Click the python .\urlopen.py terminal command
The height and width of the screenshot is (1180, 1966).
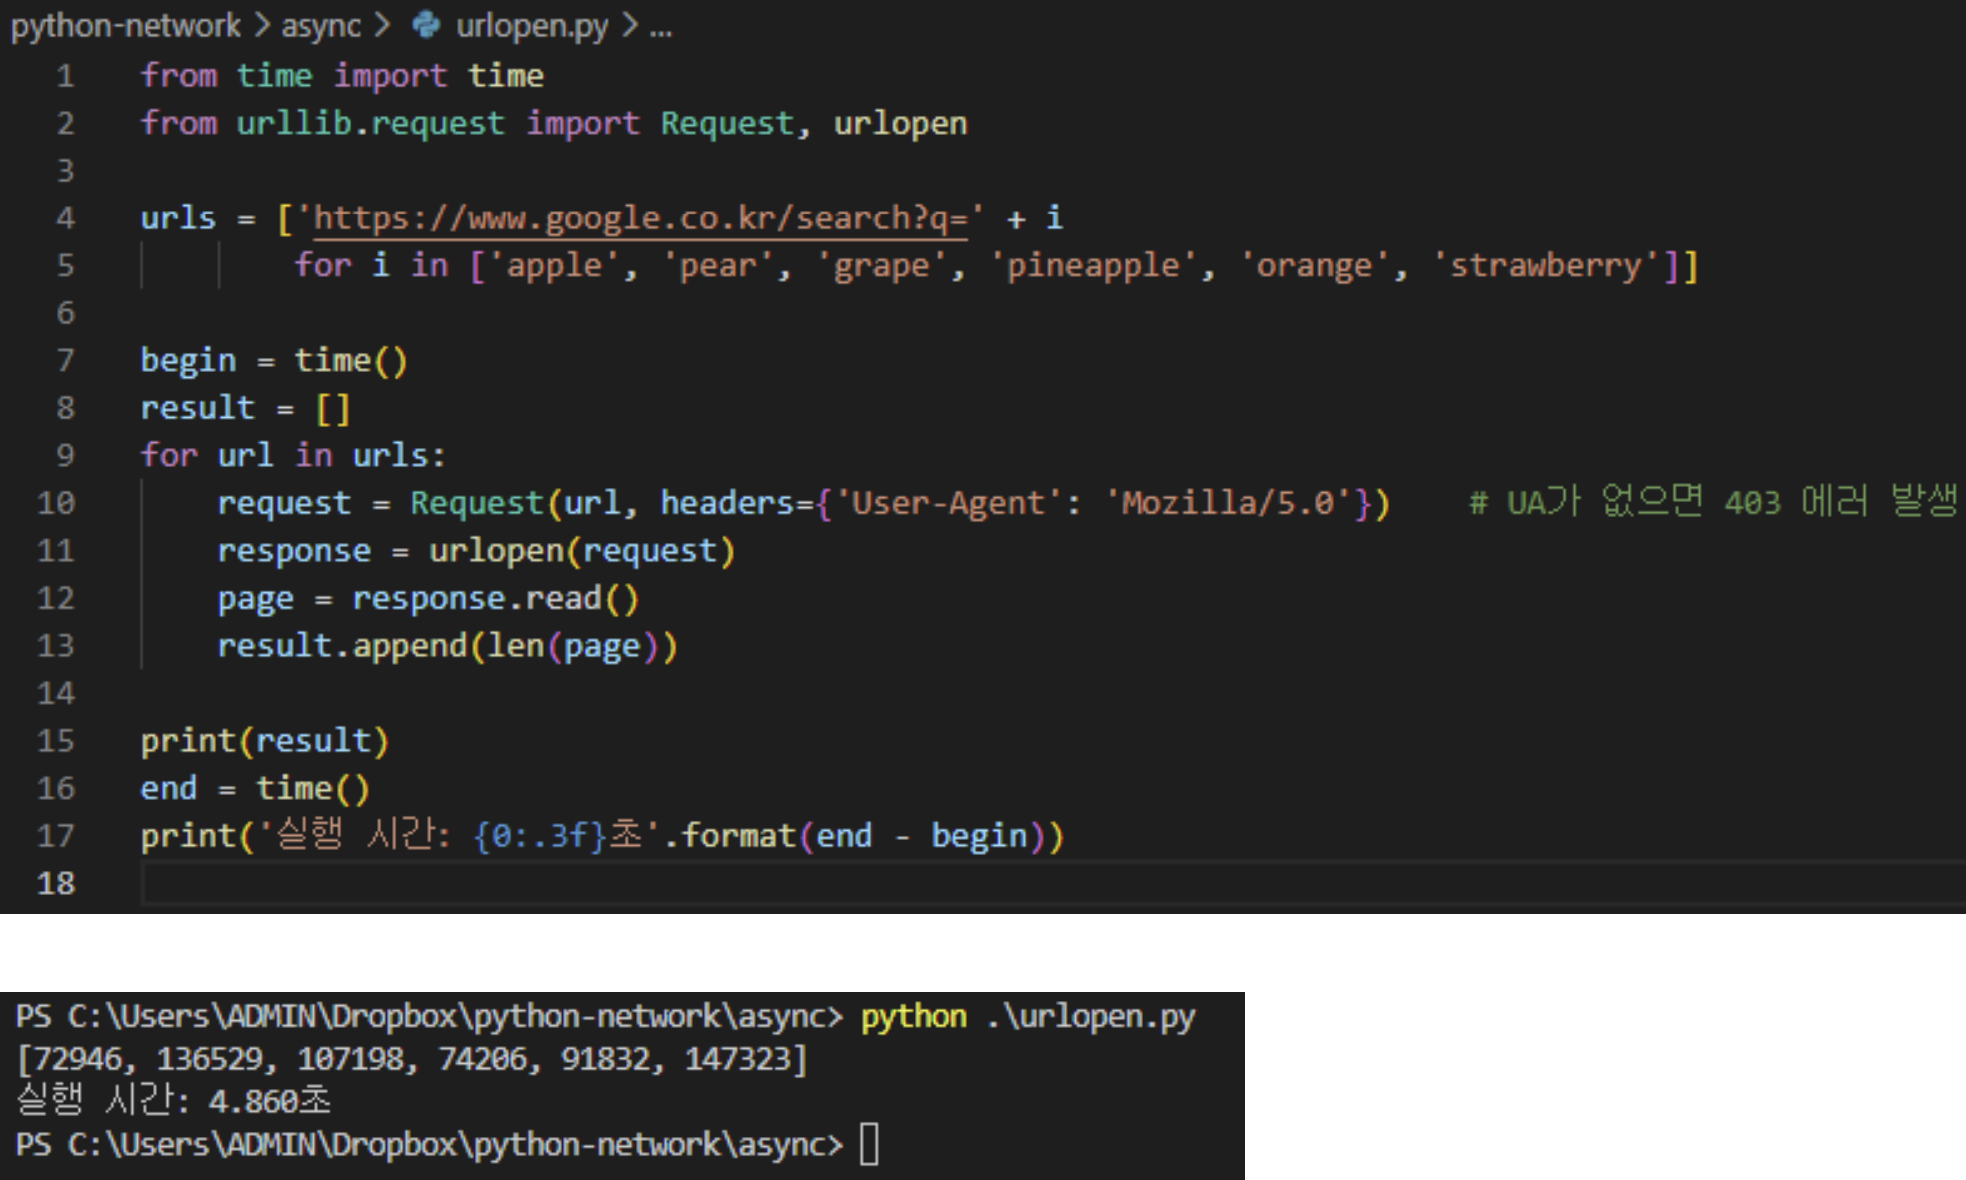point(1028,1017)
